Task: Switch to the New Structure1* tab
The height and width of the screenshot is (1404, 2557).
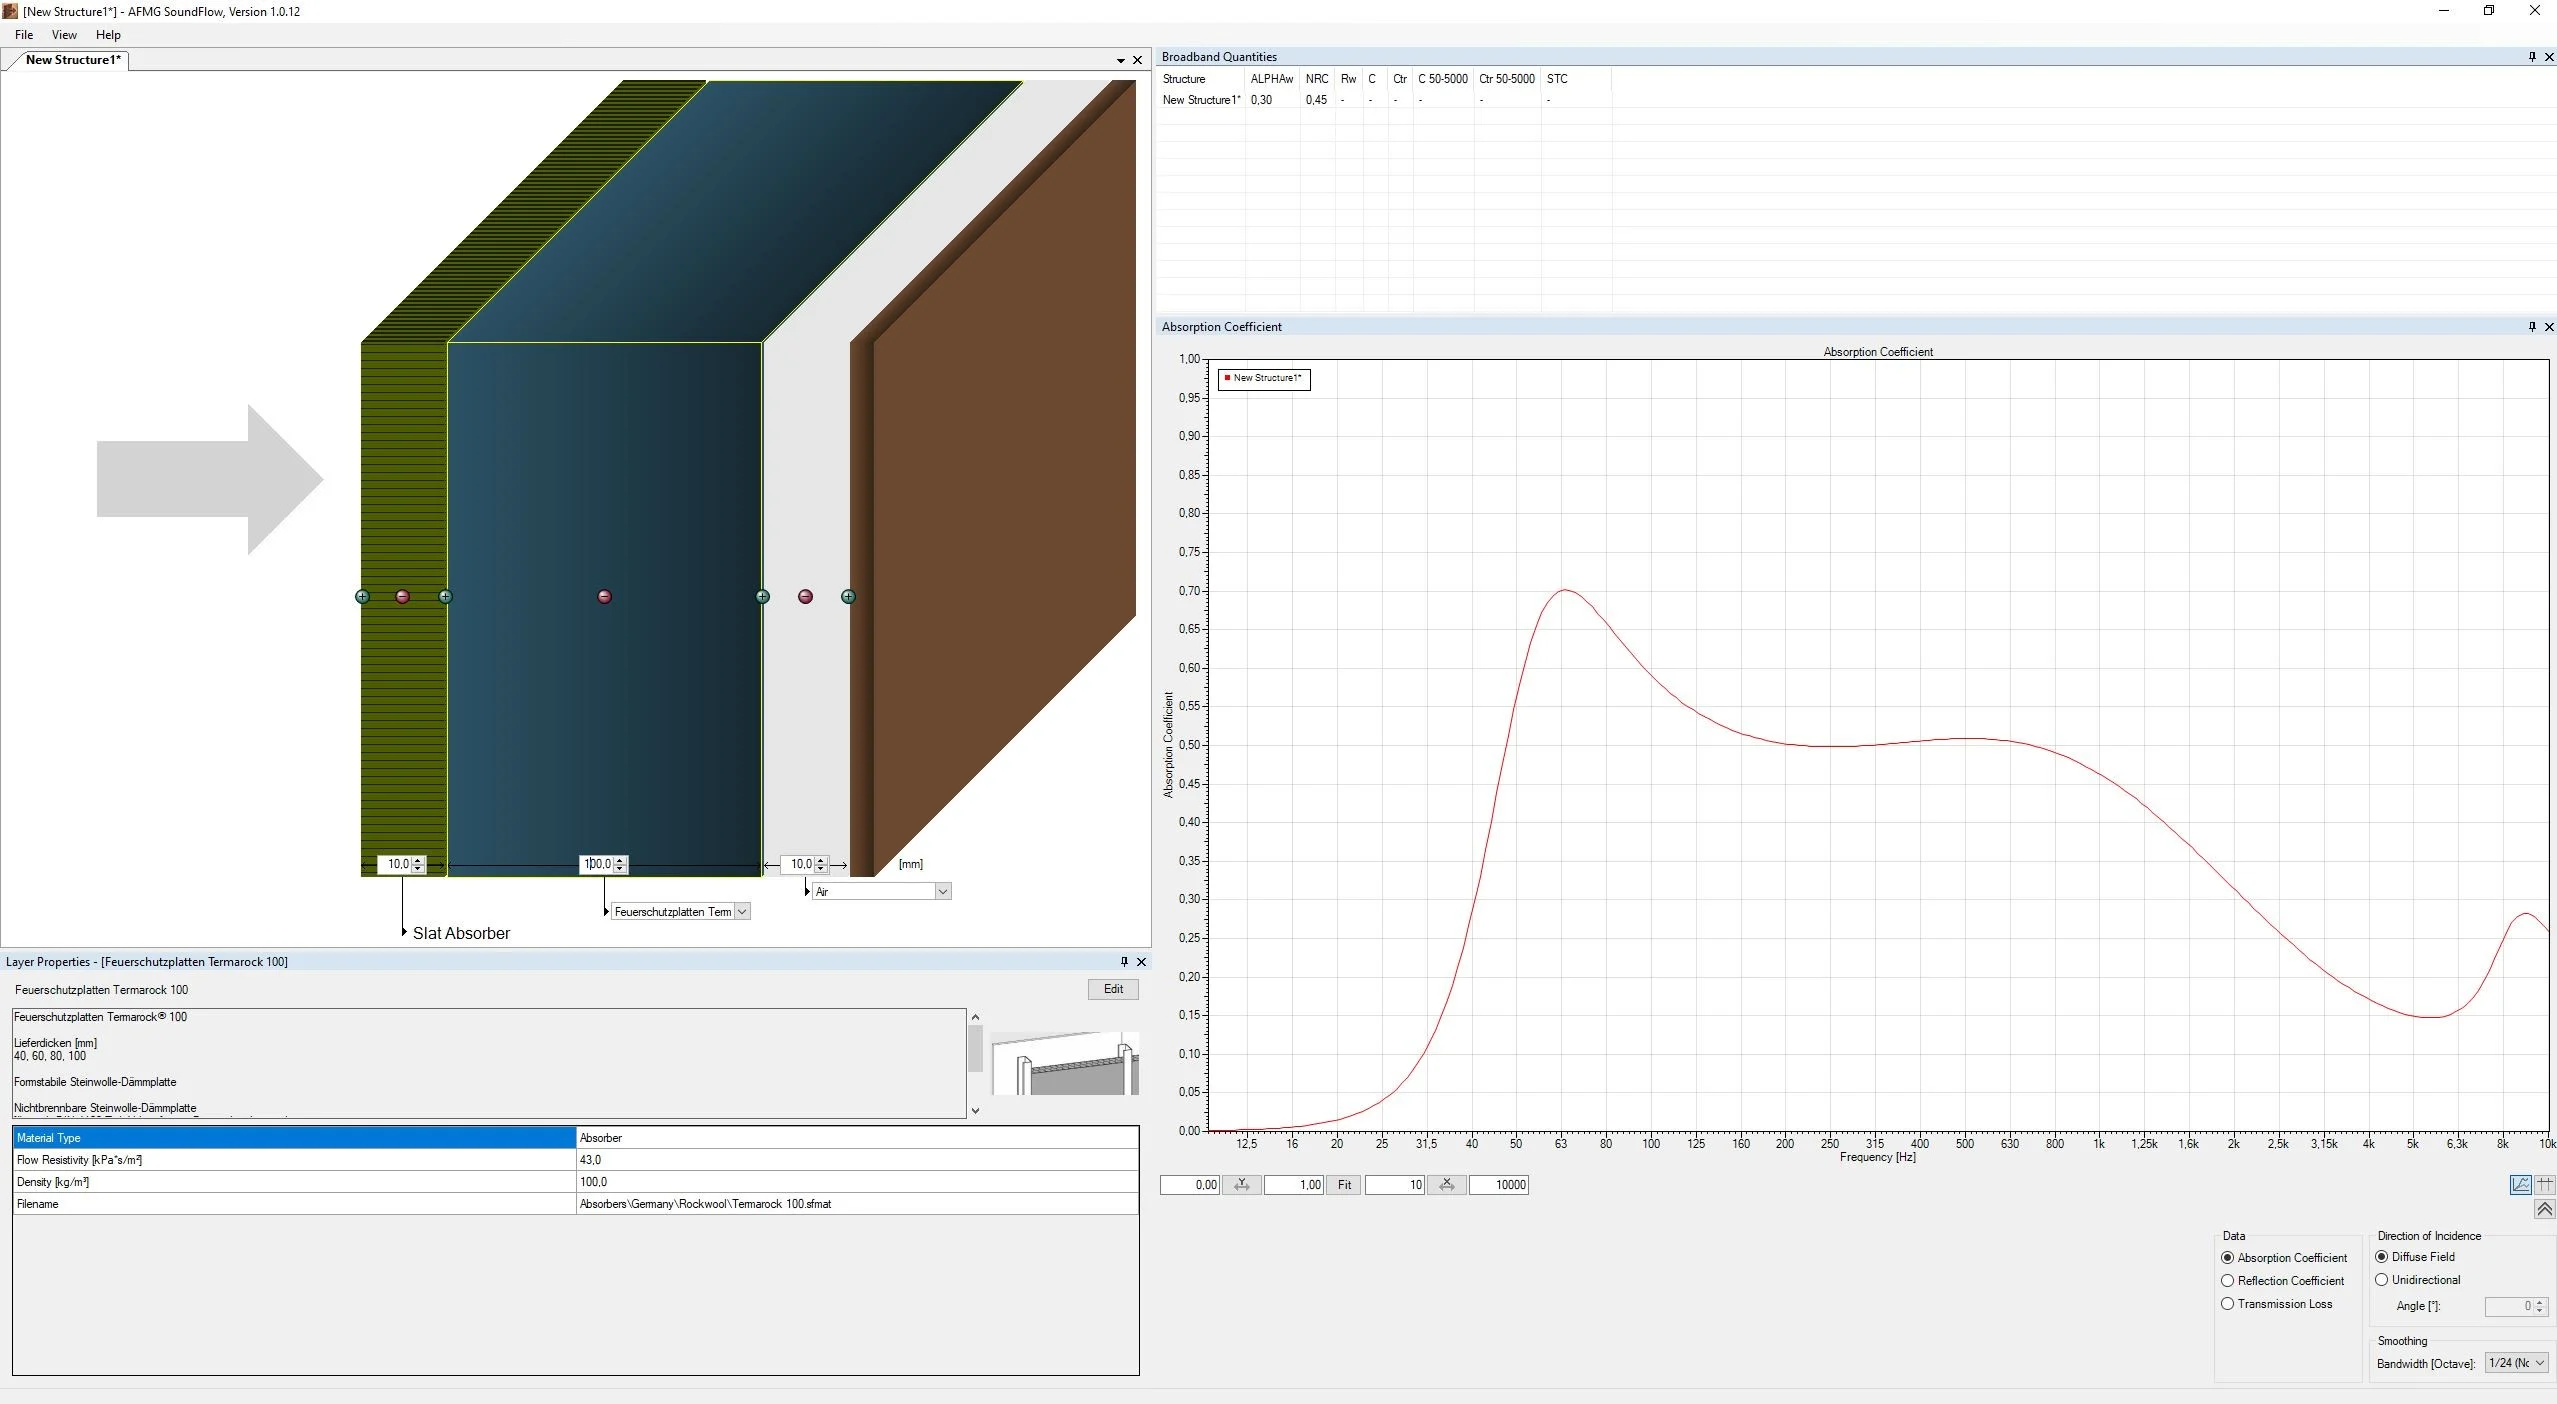Action: coord(73,60)
